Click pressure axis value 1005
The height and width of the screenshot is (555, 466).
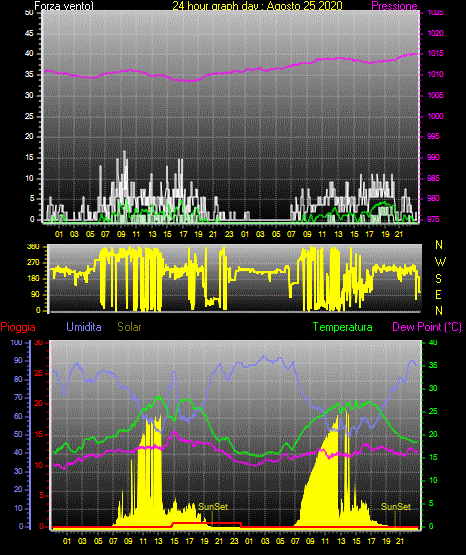pos(435,95)
